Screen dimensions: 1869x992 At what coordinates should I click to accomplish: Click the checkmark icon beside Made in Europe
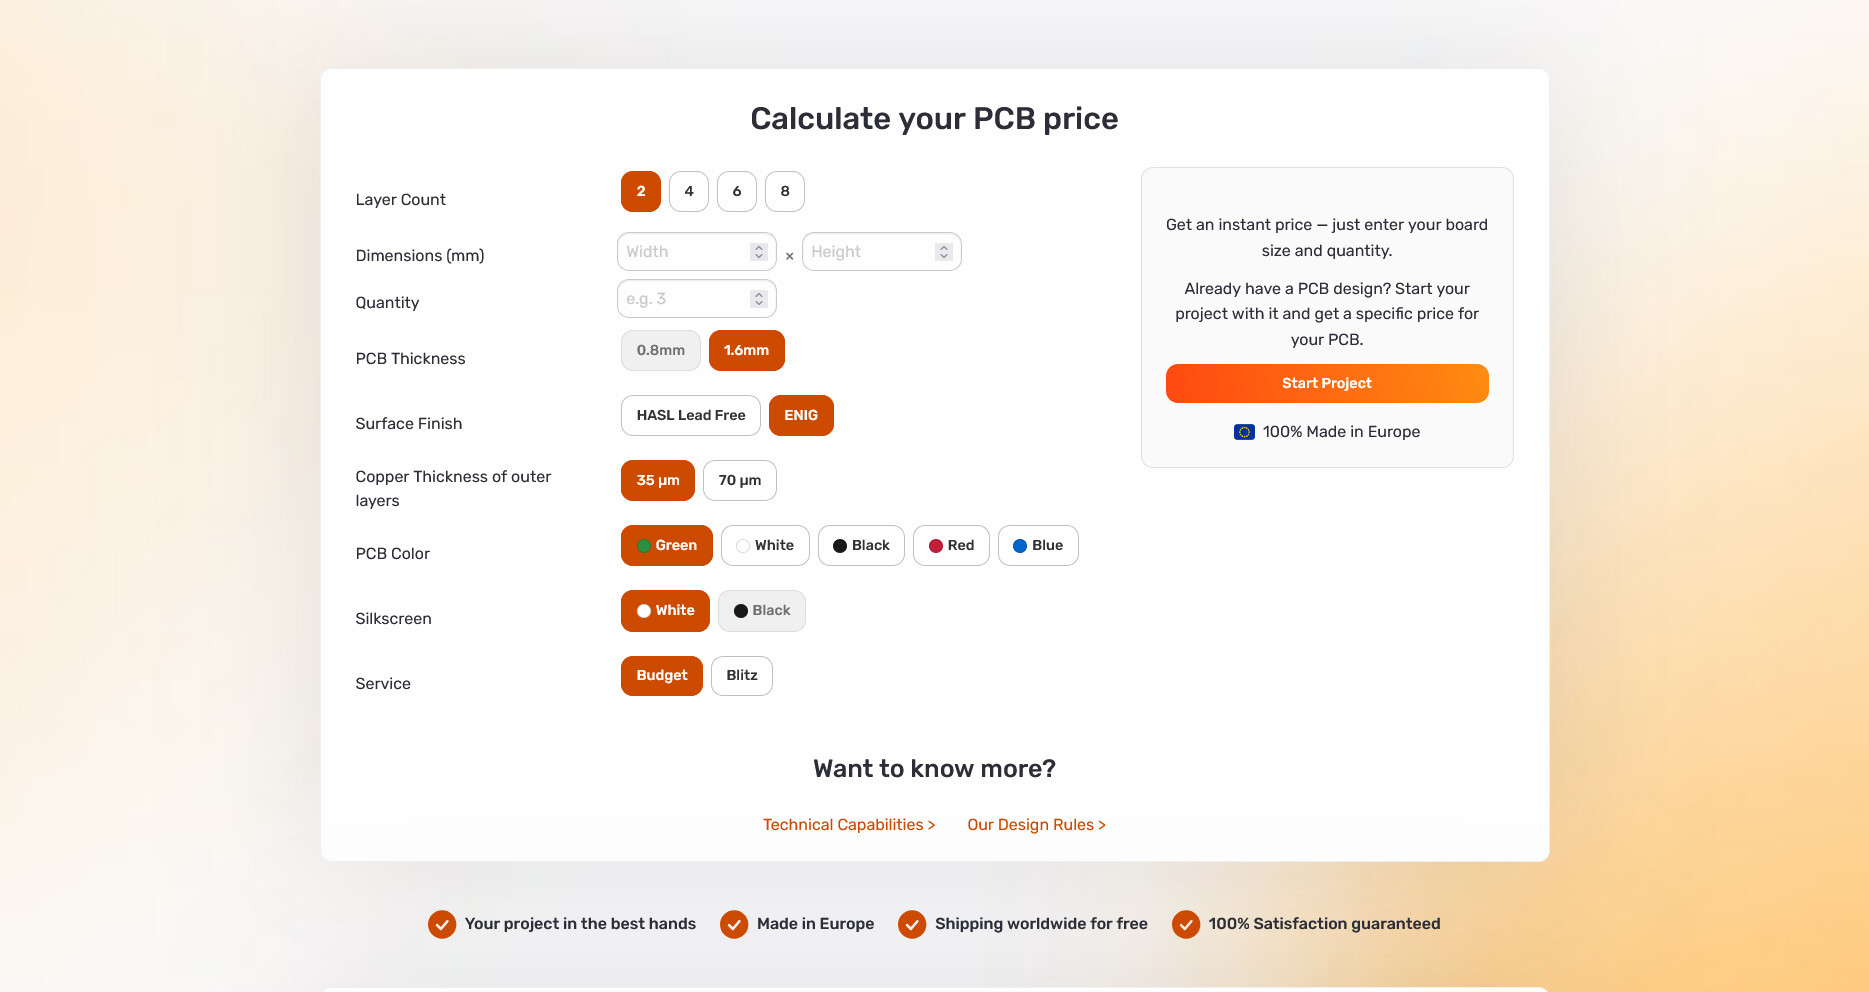[x=734, y=925]
